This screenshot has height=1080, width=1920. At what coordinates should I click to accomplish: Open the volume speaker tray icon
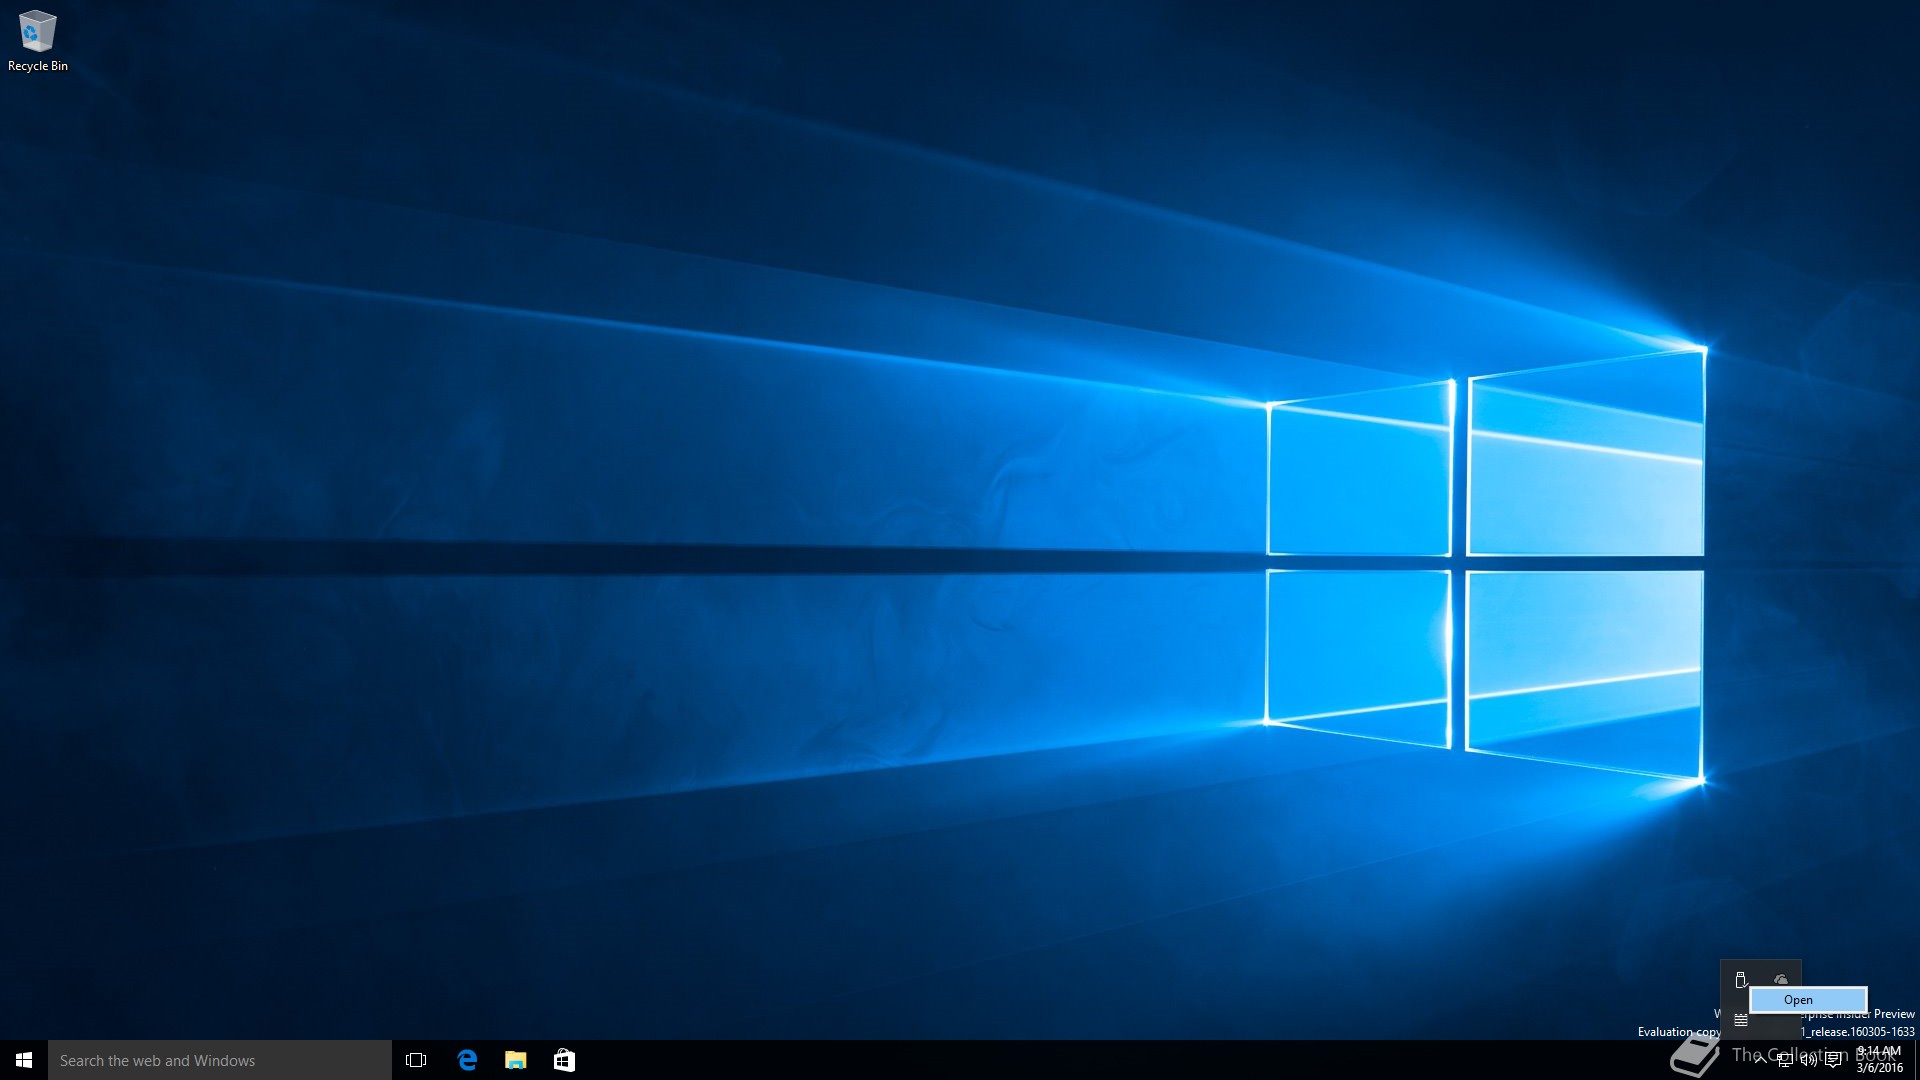(1809, 1060)
